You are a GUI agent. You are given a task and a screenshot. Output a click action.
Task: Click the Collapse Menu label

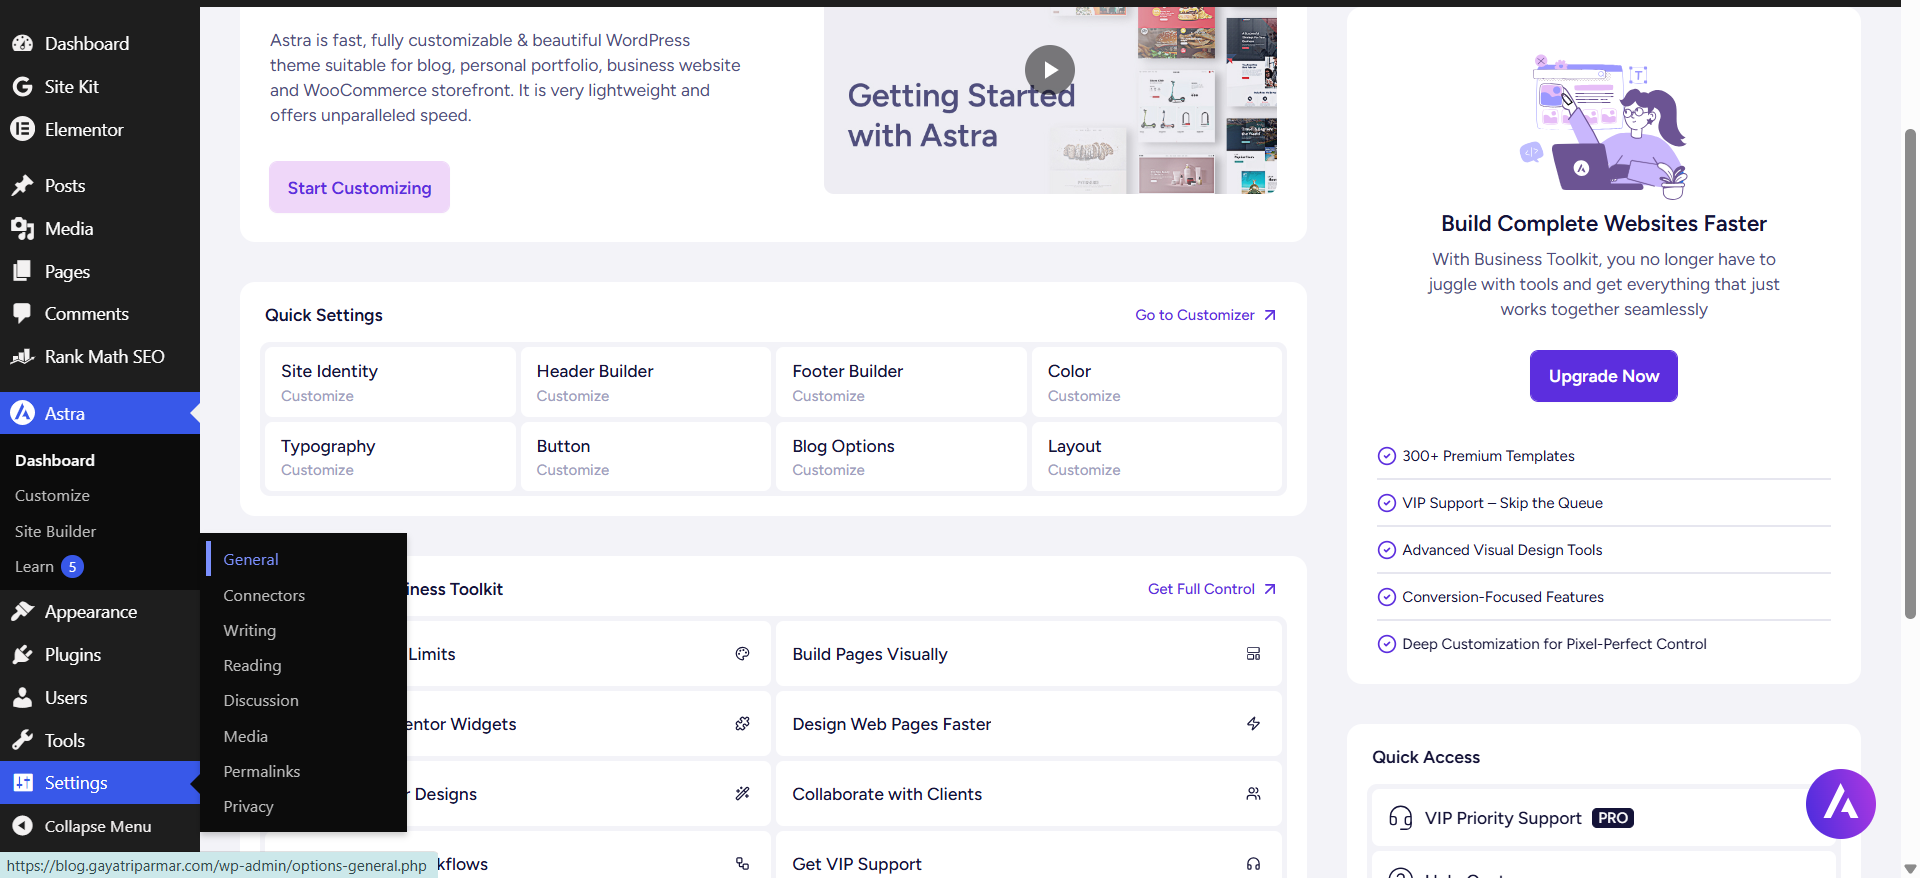[x=98, y=827]
